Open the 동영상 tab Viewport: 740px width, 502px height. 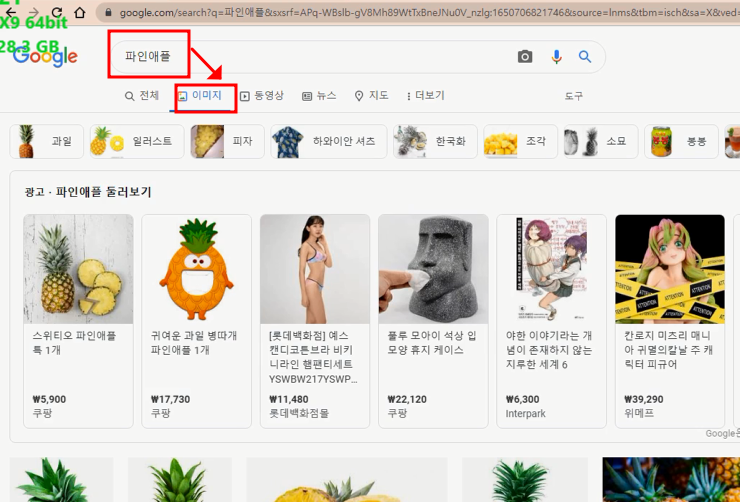click(261, 96)
